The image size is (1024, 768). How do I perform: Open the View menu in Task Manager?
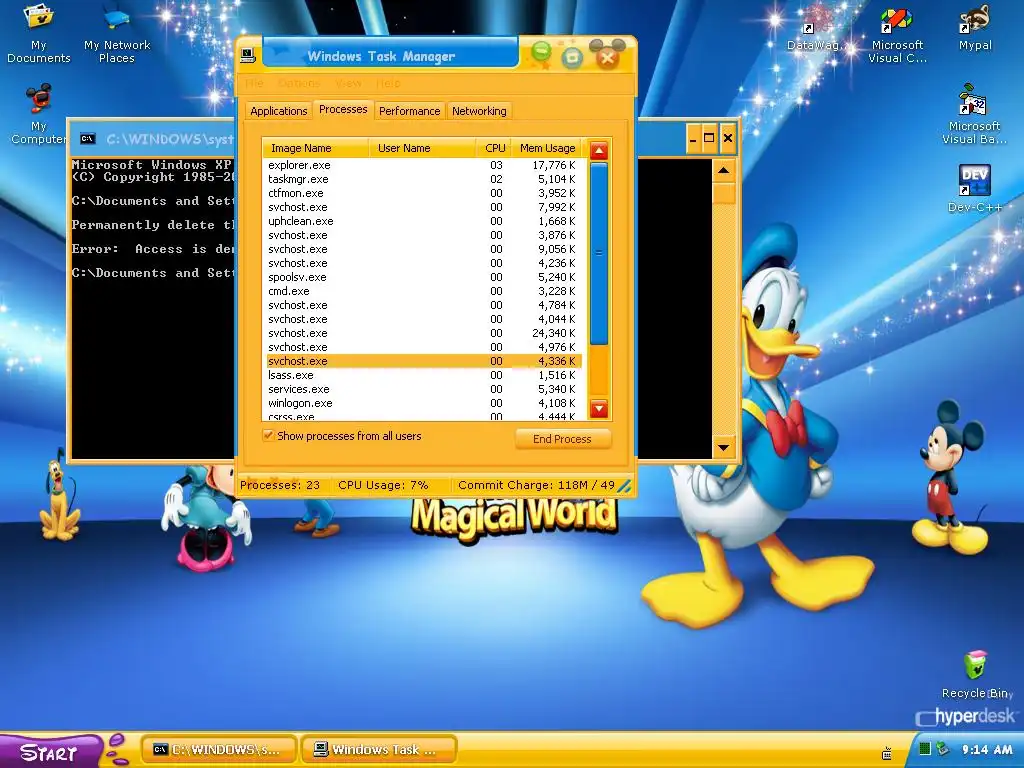click(348, 83)
